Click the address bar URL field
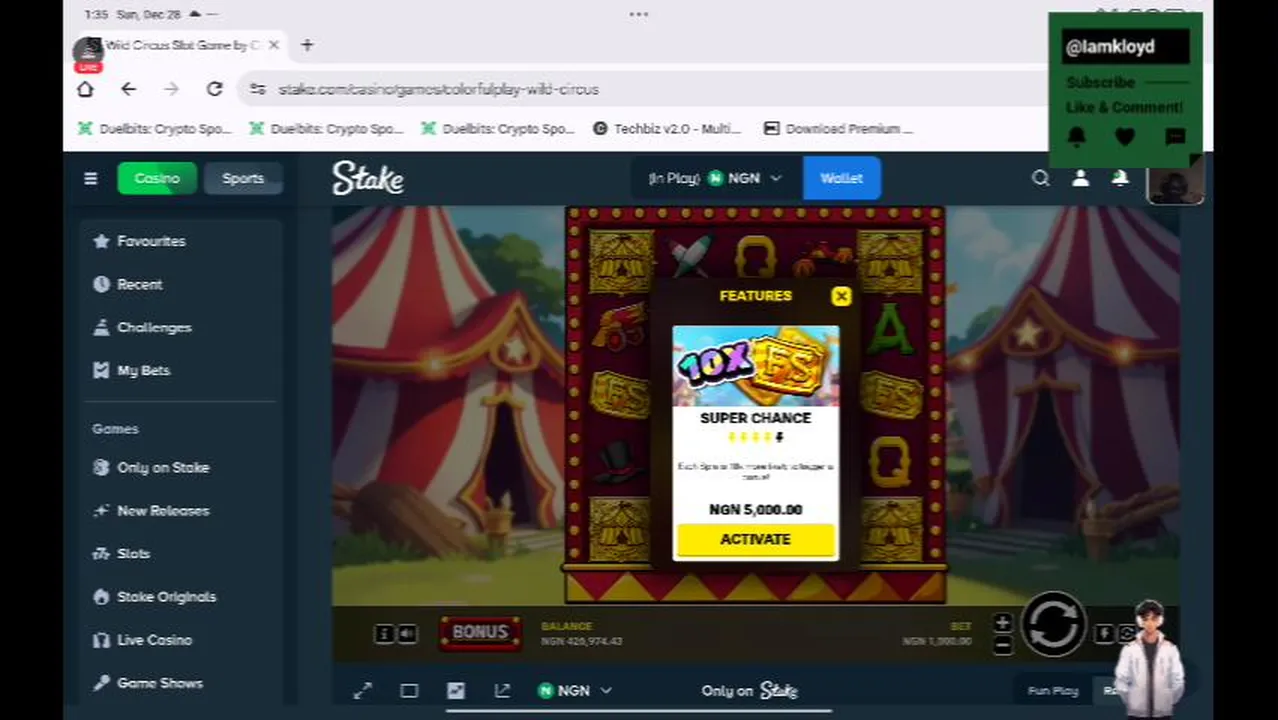 [x=640, y=89]
